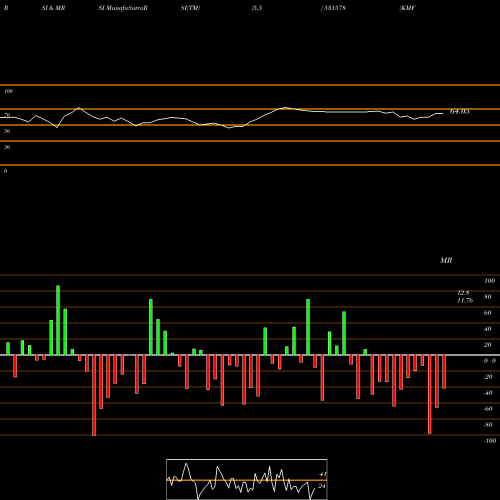Click the tallest green bar in MR histogram

tap(58, 320)
